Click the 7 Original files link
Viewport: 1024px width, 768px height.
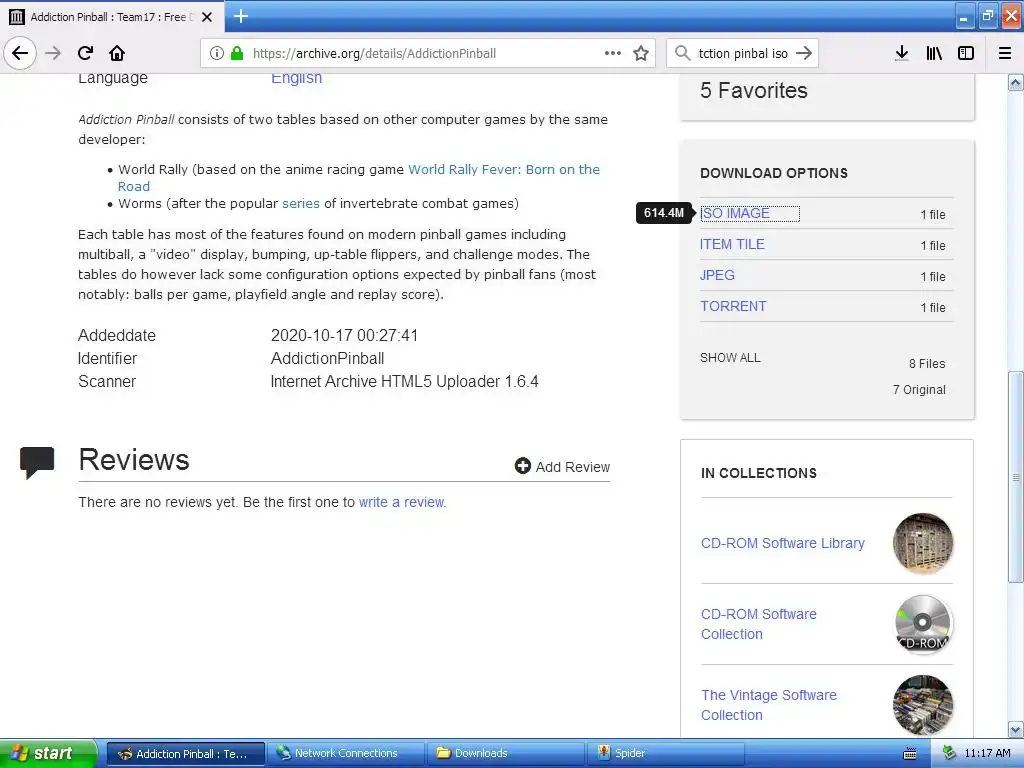[x=919, y=390]
